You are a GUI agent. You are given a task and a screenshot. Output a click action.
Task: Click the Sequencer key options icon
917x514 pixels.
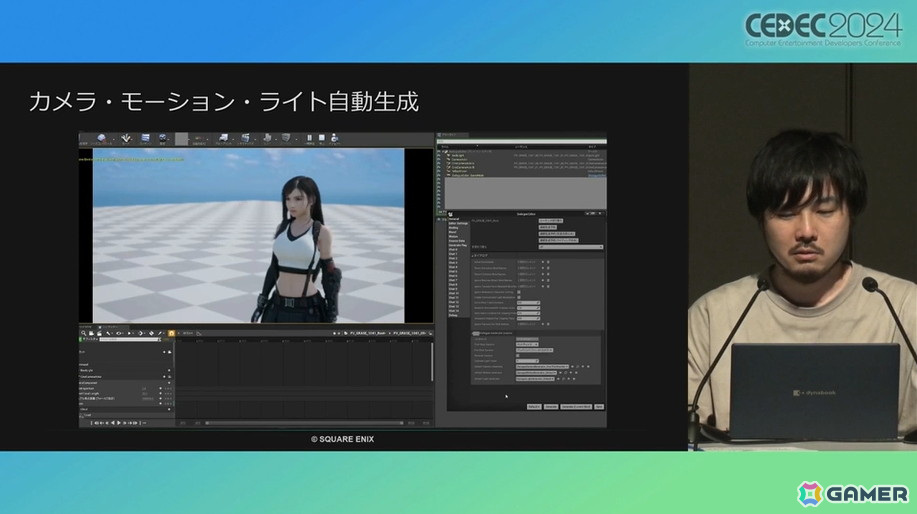[141, 333]
